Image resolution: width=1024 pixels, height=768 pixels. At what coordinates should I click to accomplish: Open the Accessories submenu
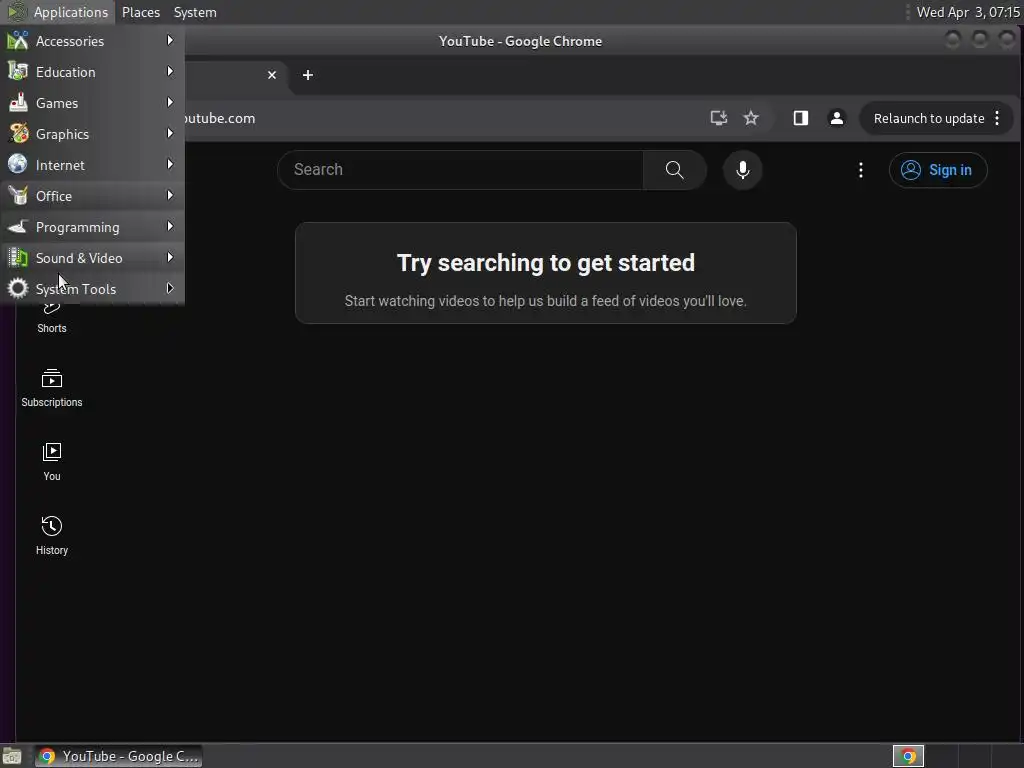(92, 40)
